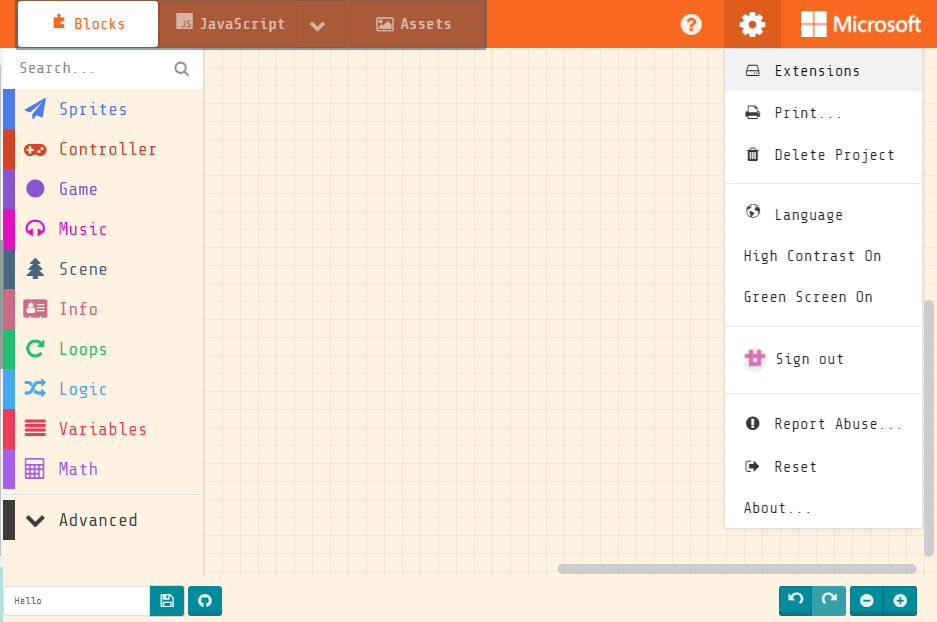The width and height of the screenshot is (937, 622).
Task: Zoom out of the workspace
Action: point(867,601)
